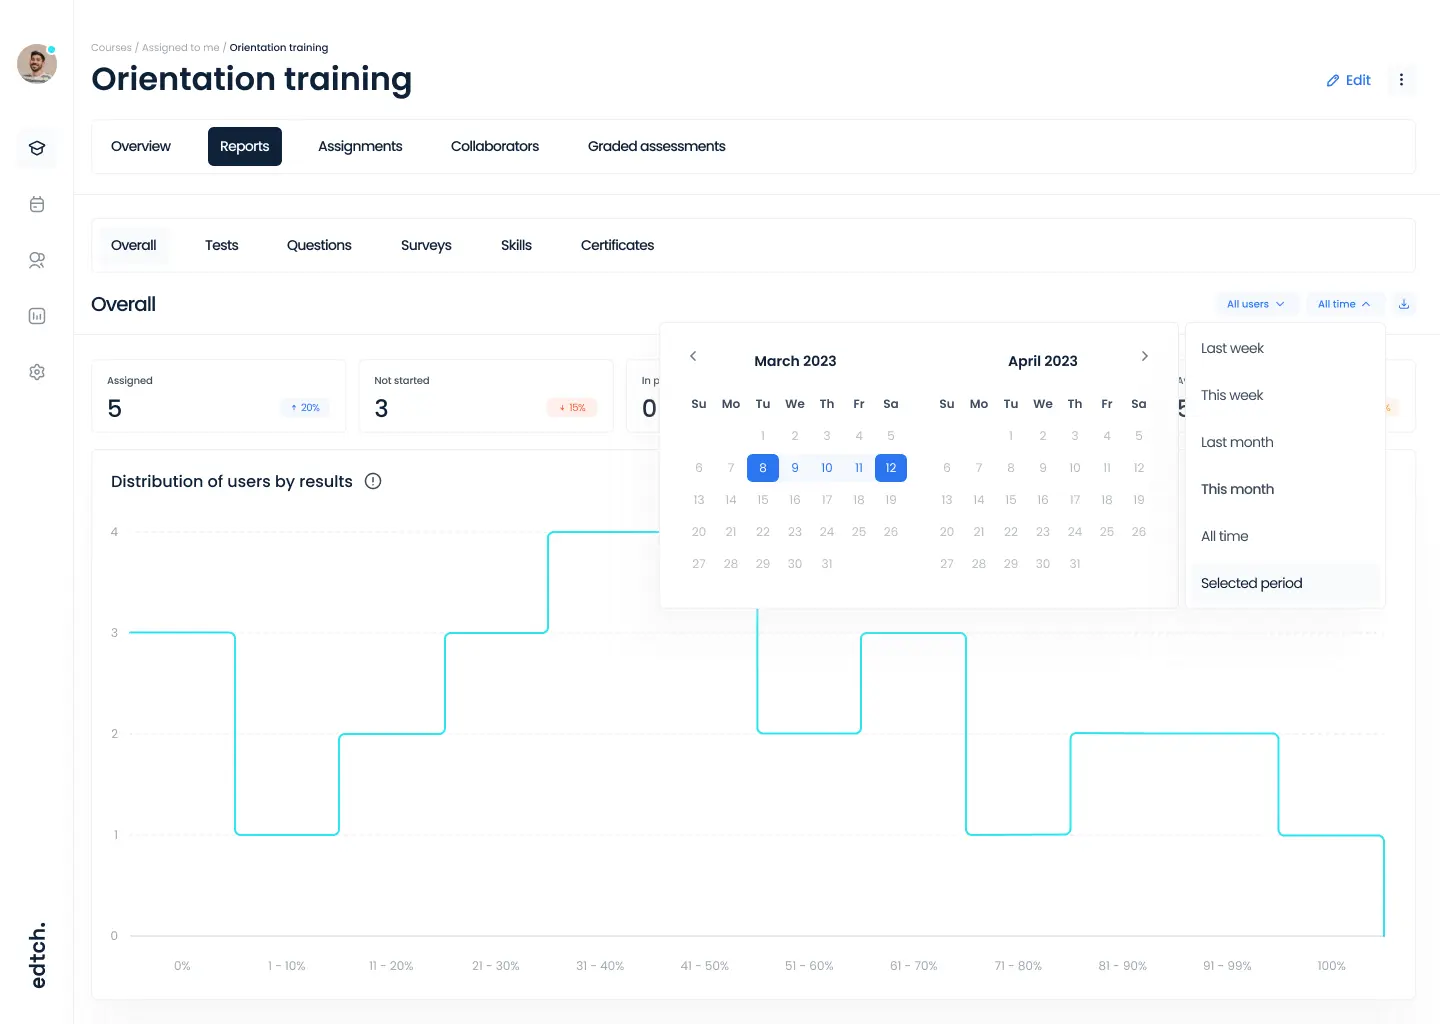Select March 11 in the calendar
The height and width of the screenshot is (1024, 1440).
(859, 468)
